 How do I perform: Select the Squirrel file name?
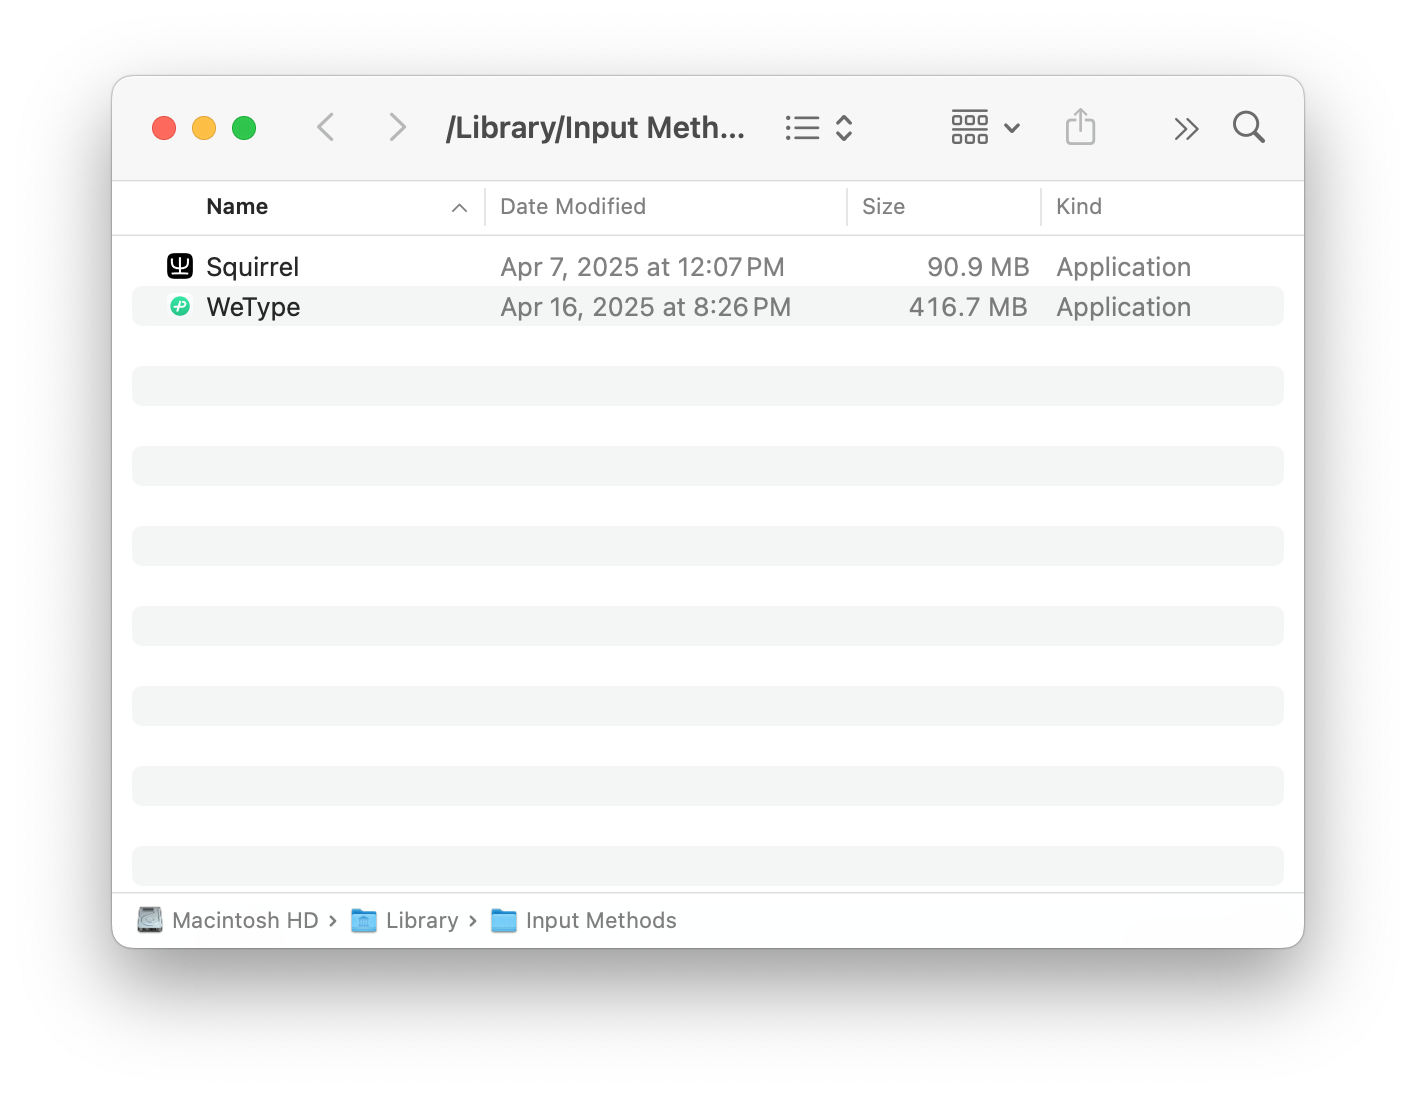(x=252, y=267)
